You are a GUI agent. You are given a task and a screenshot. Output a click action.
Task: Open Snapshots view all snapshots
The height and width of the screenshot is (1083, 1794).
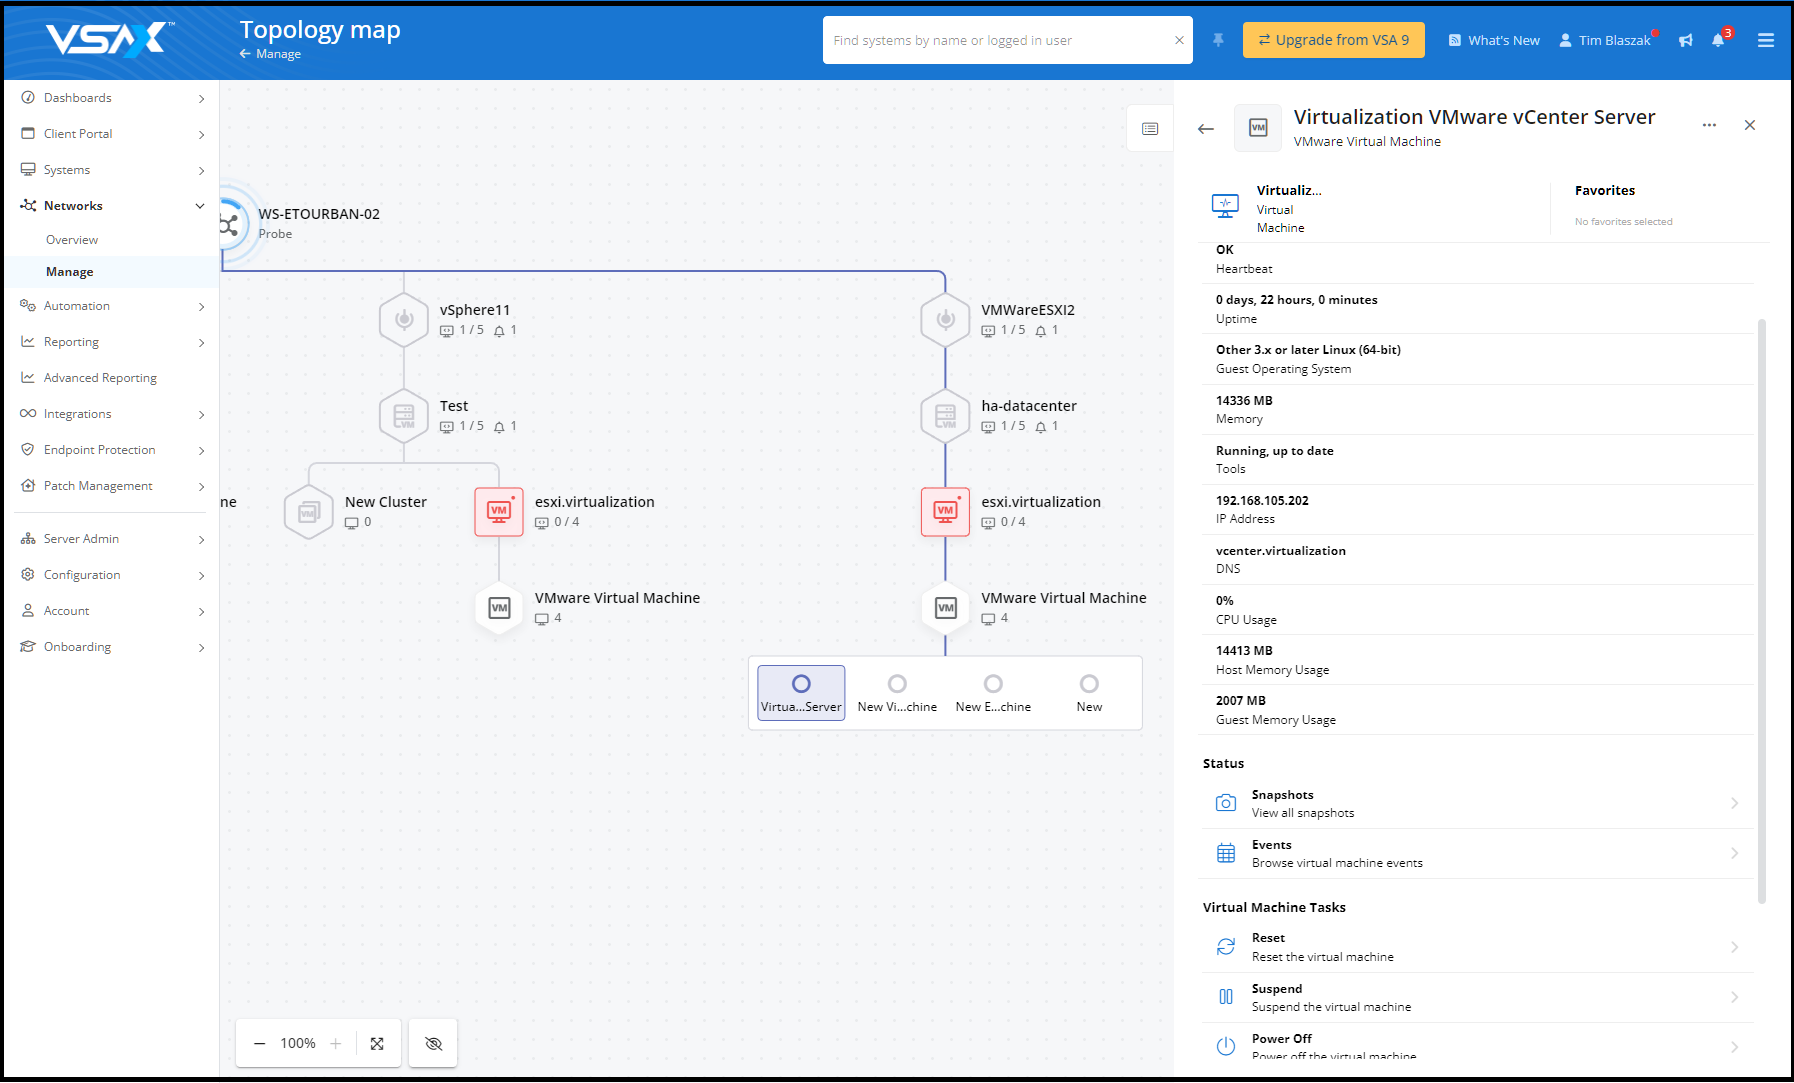(1476, 804)
